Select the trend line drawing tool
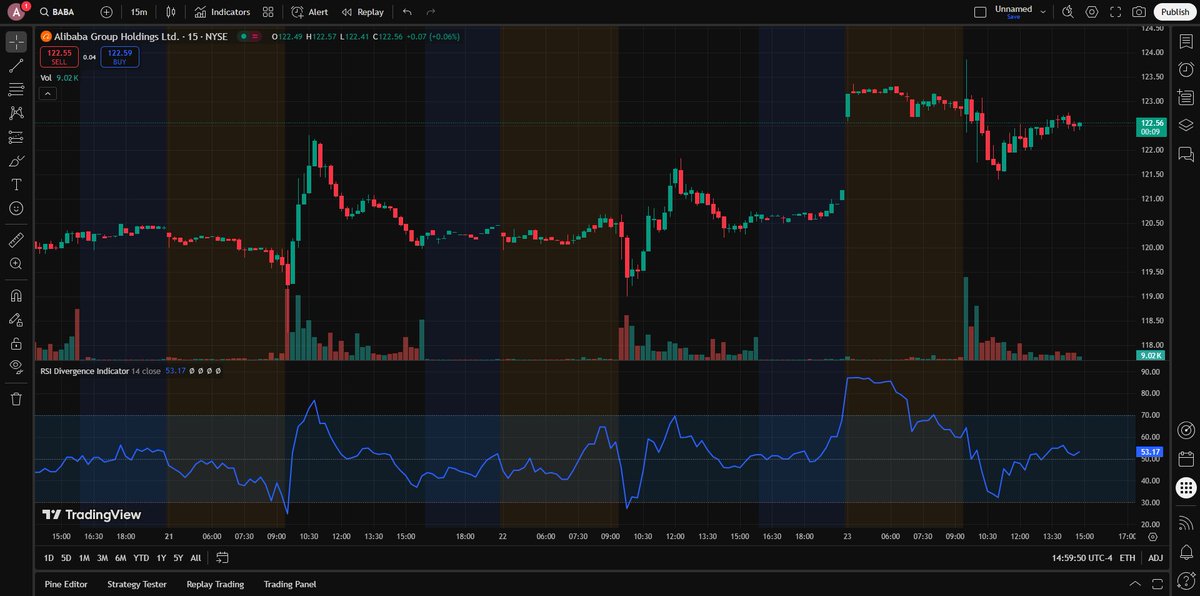 (x=16, y=66)
